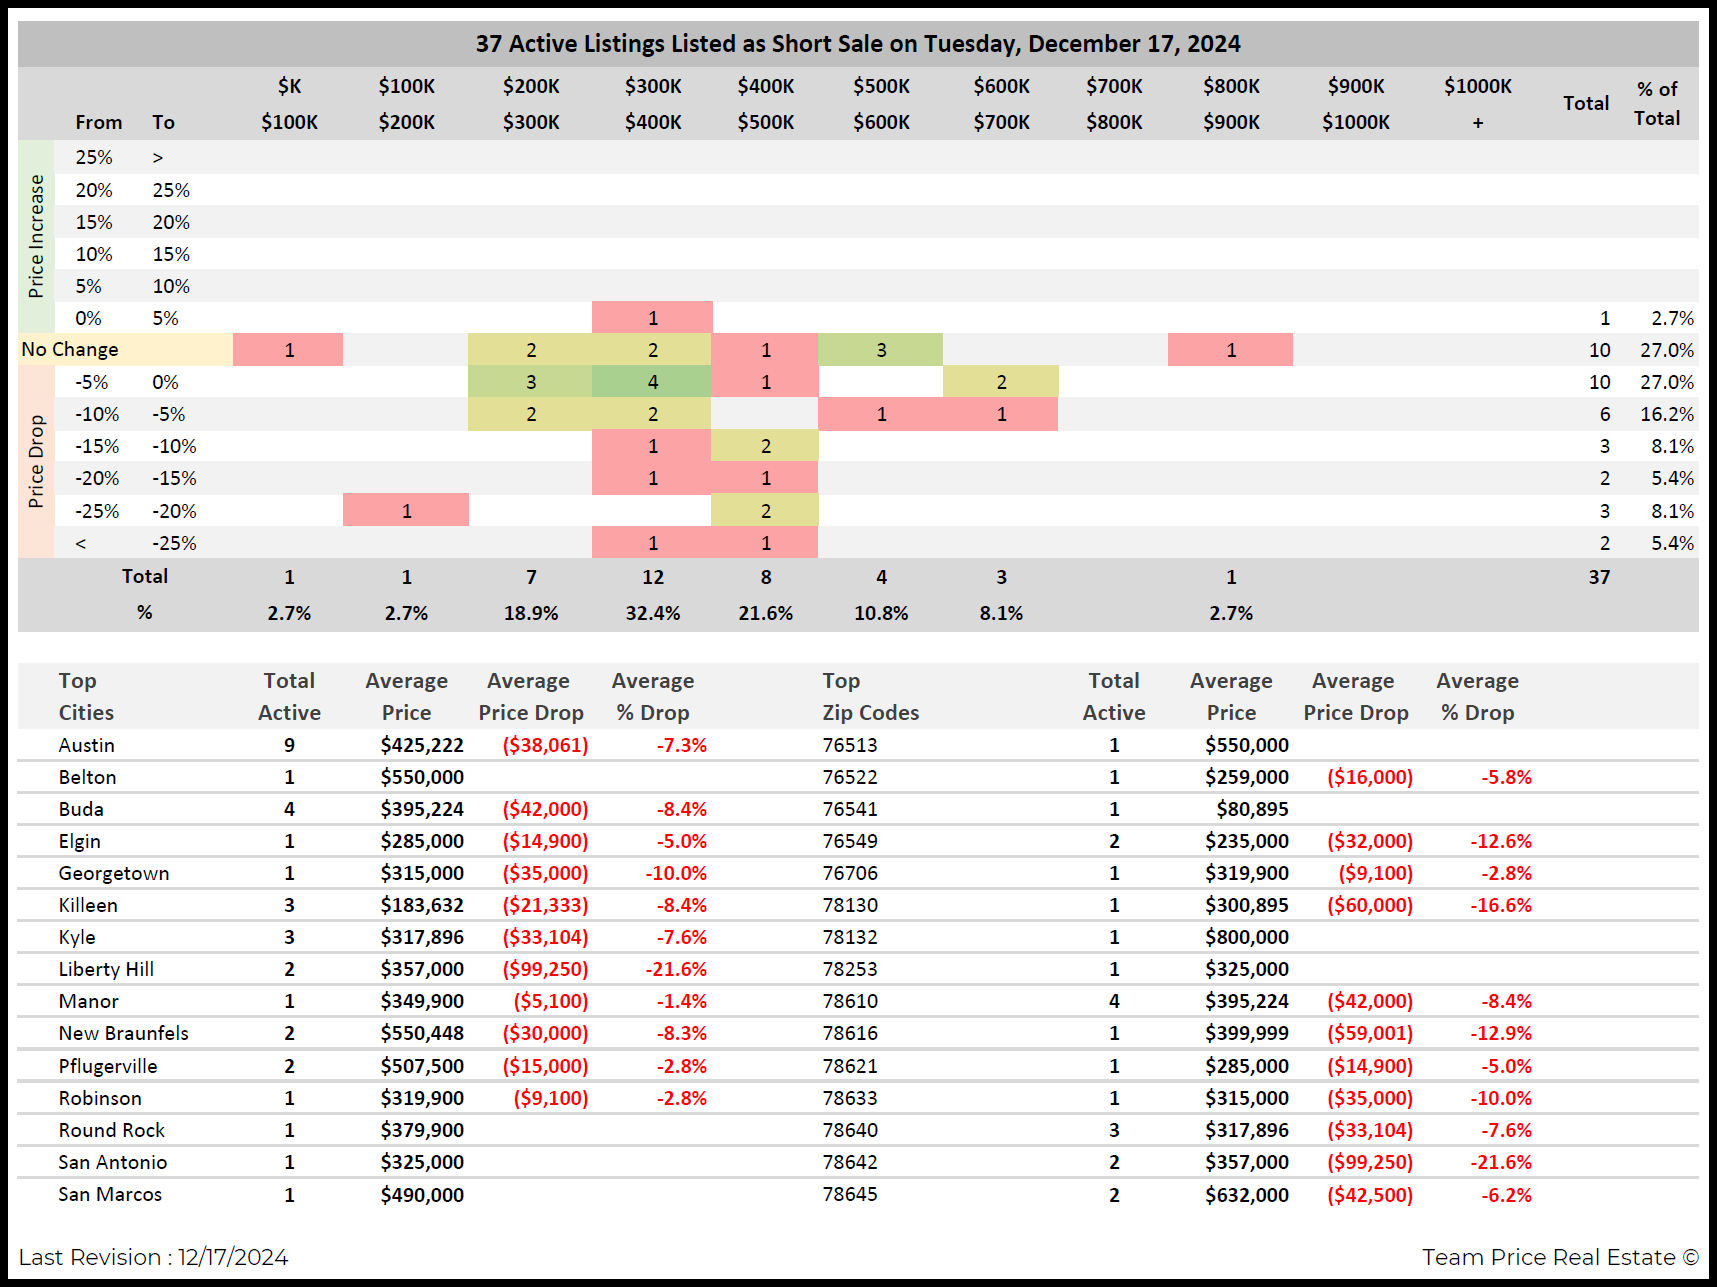Click the grand total value 37
Screen dimensions: 1717x1287
pyautogui.click(x=1599, y=577)
